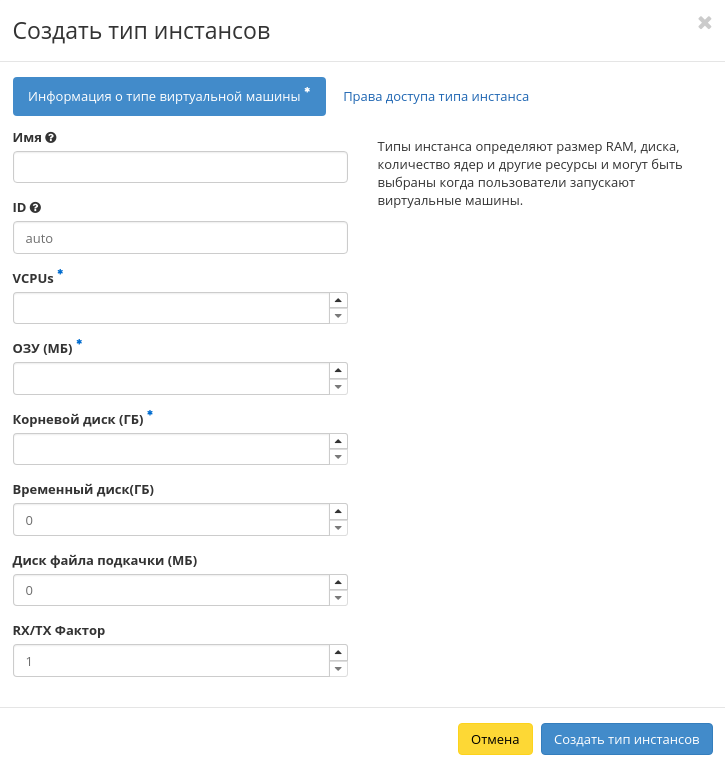Increase RX/TX Фактор with the up arrow
Screen dimensions: 725x766
coord(339,653)
